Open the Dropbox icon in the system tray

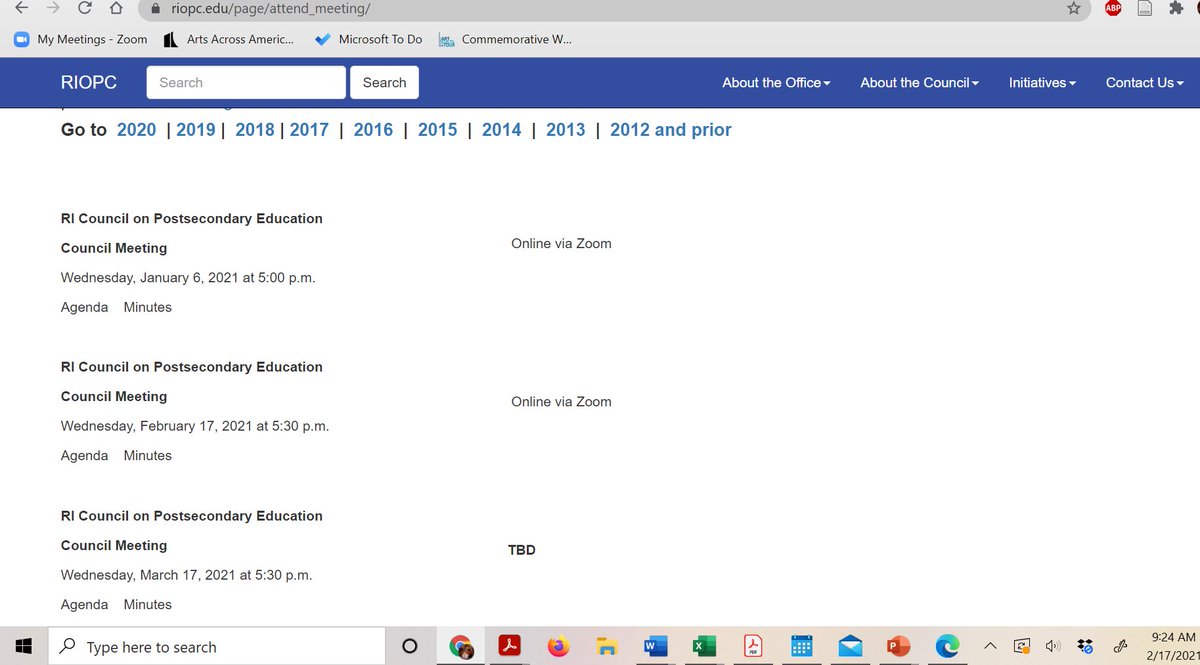click(1084, 645)
